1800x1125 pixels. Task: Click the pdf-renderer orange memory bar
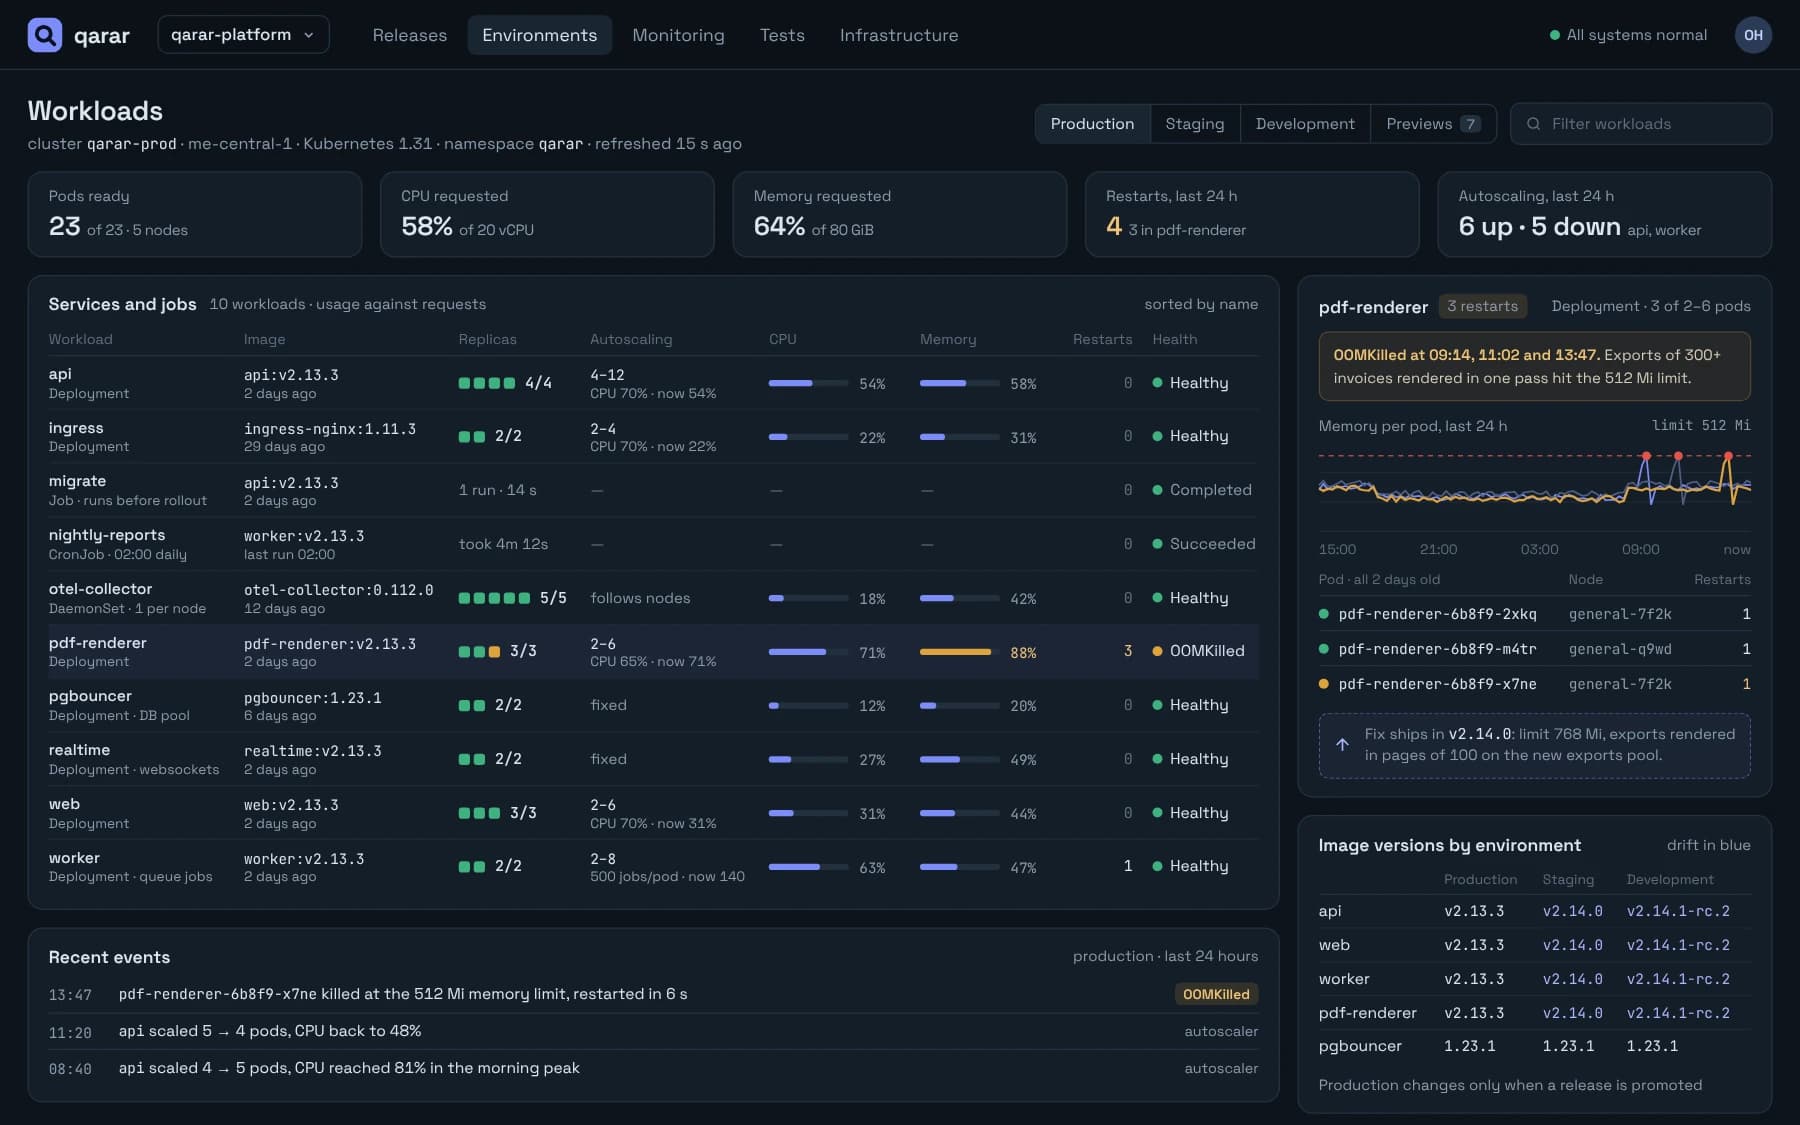pyautogui.click(x=955, y=652)
